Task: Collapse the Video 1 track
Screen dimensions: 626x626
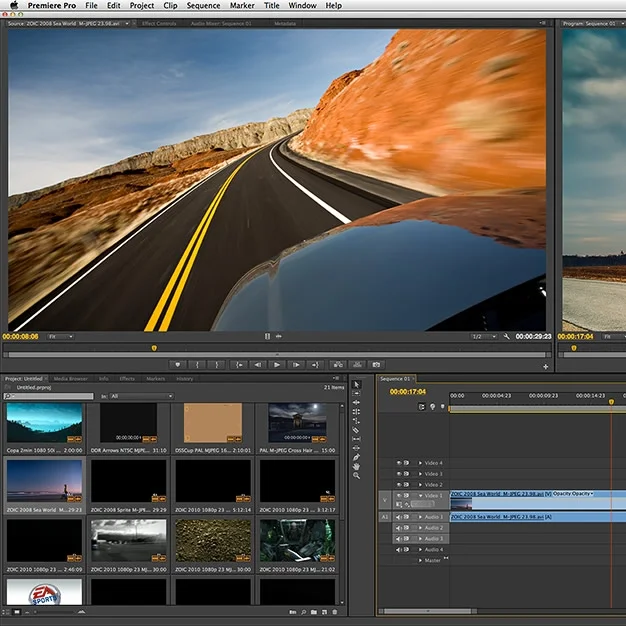Action: 420,495
